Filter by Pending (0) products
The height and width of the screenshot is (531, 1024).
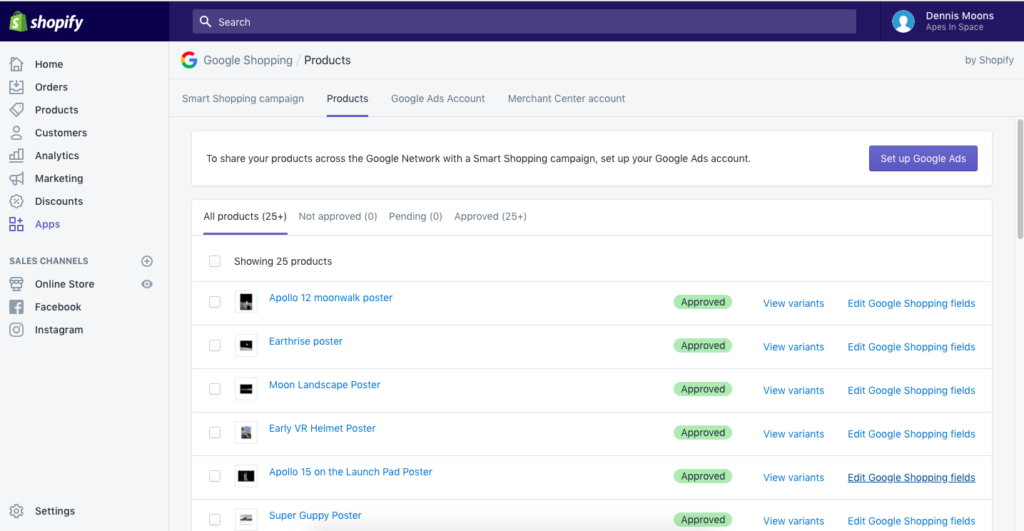coord(415,216)
